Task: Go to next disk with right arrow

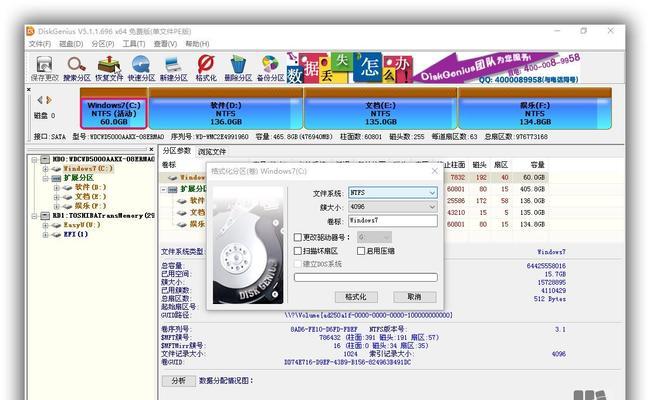Action: 49,100
